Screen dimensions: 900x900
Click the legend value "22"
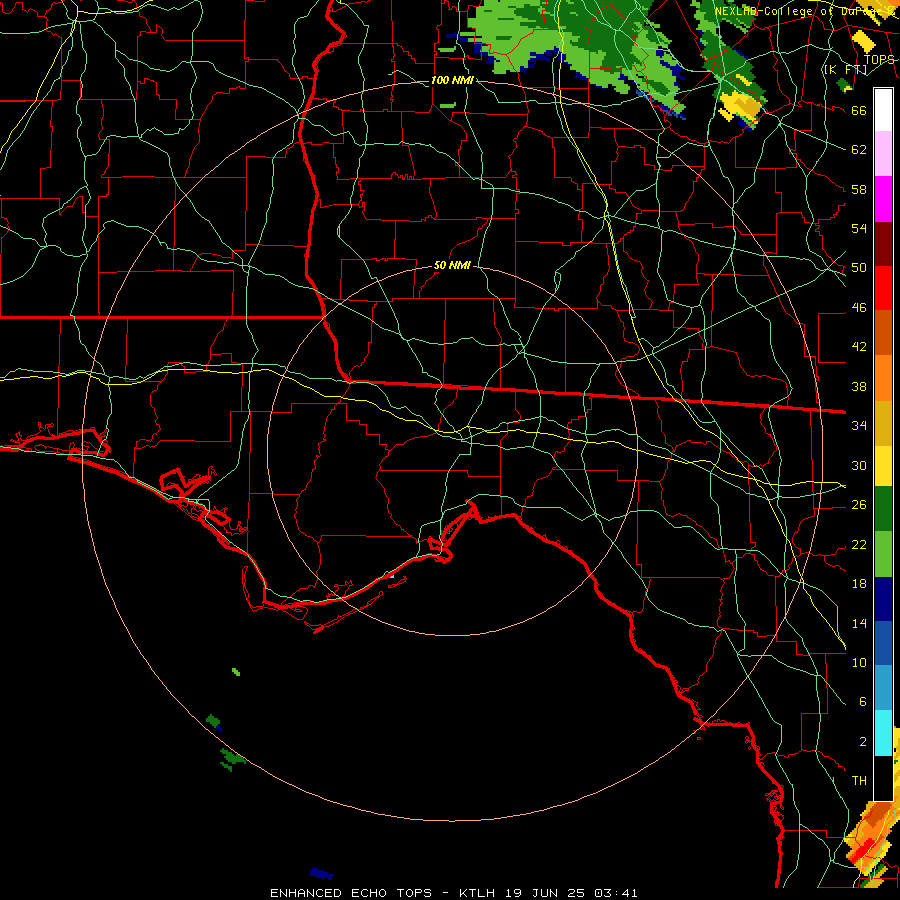click(x=859, y=544)
